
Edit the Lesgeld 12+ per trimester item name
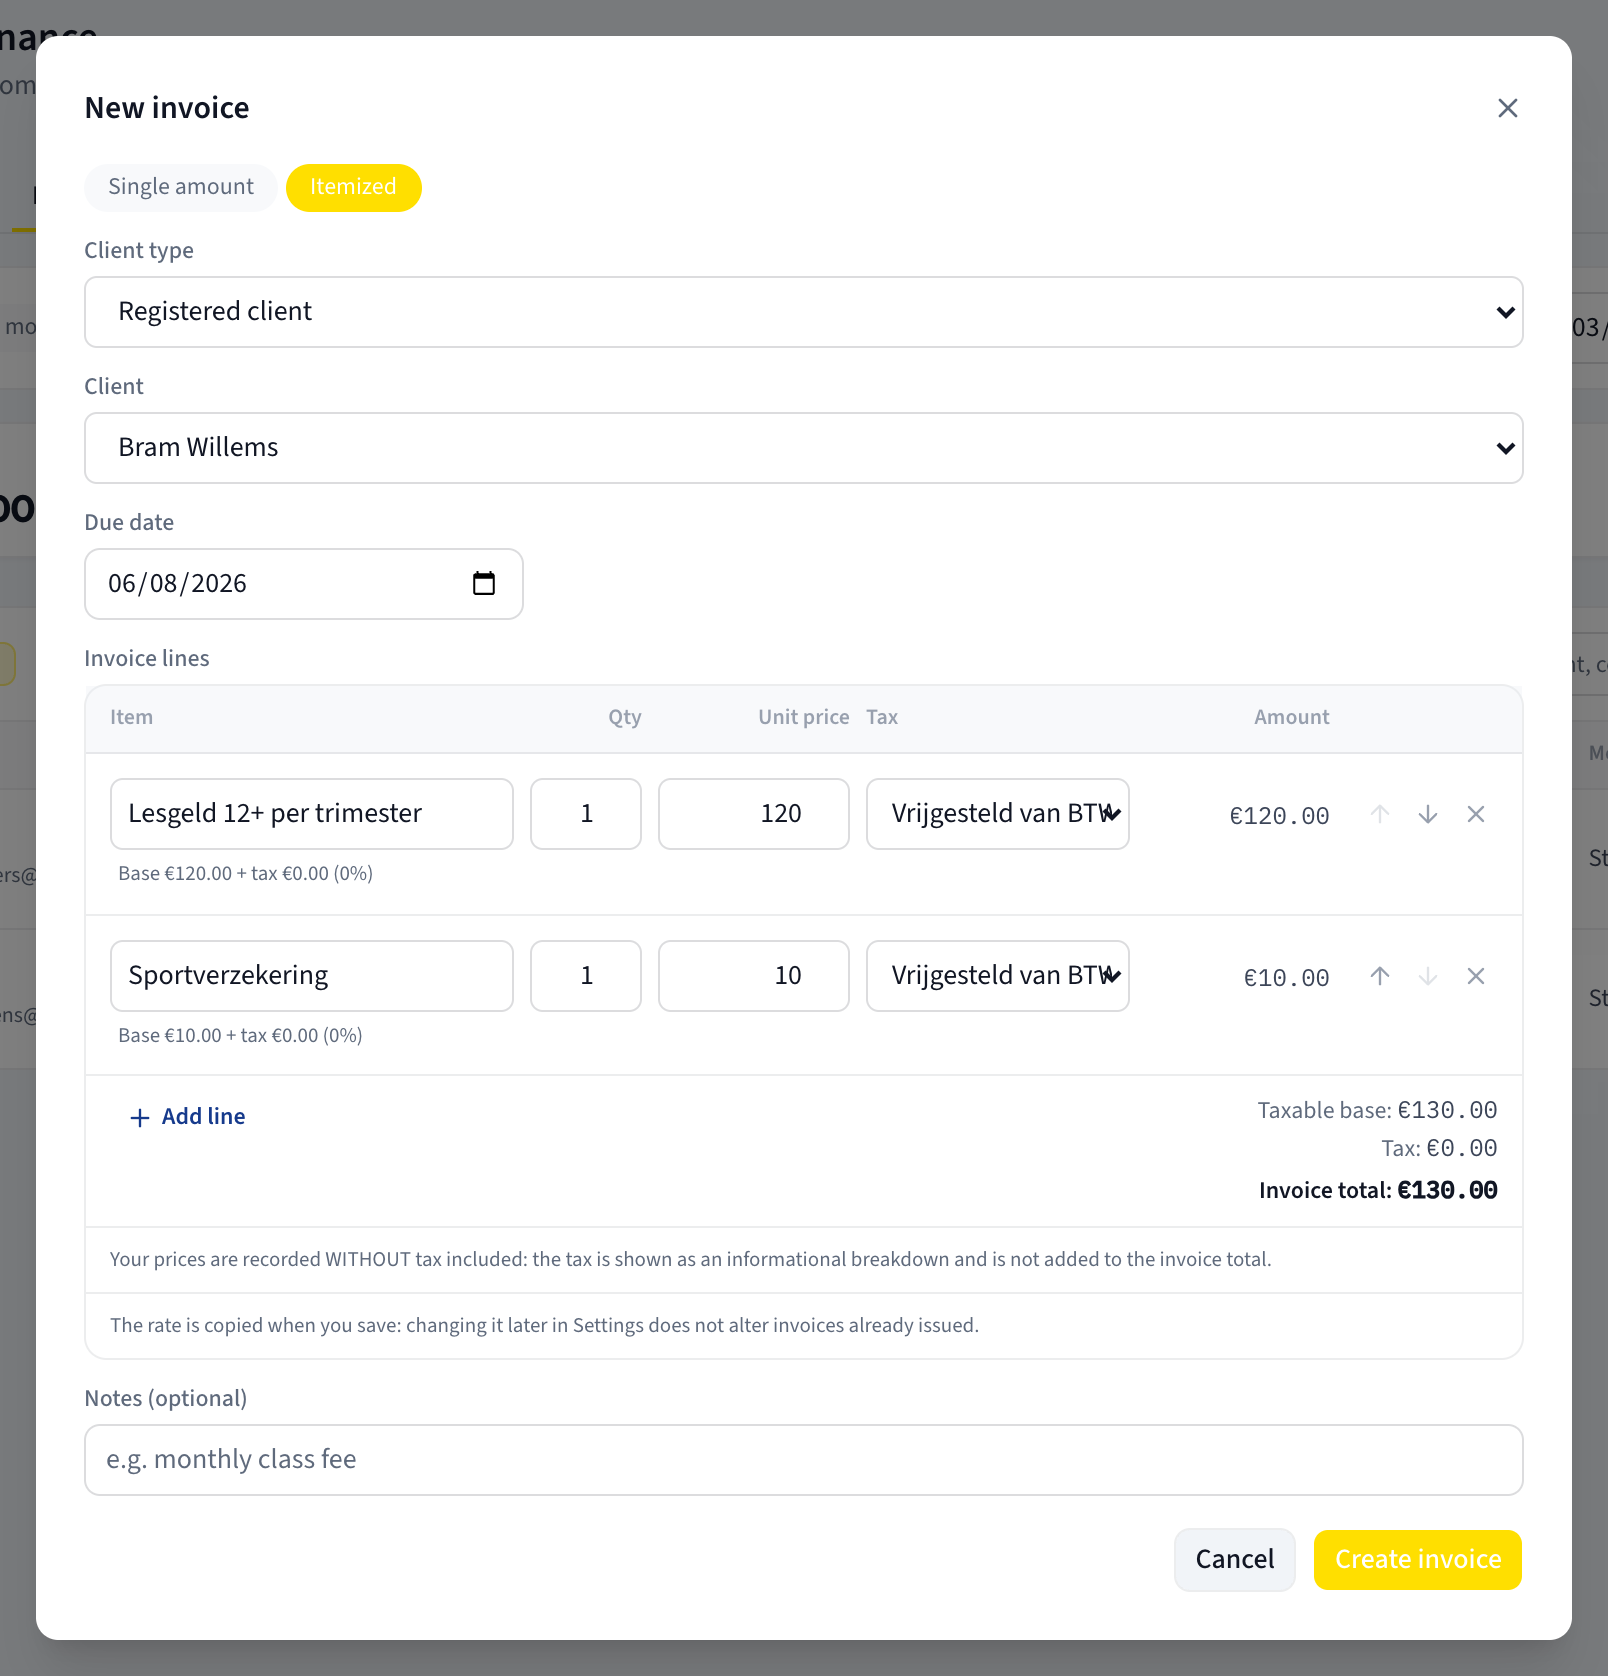tap(312, 814)
